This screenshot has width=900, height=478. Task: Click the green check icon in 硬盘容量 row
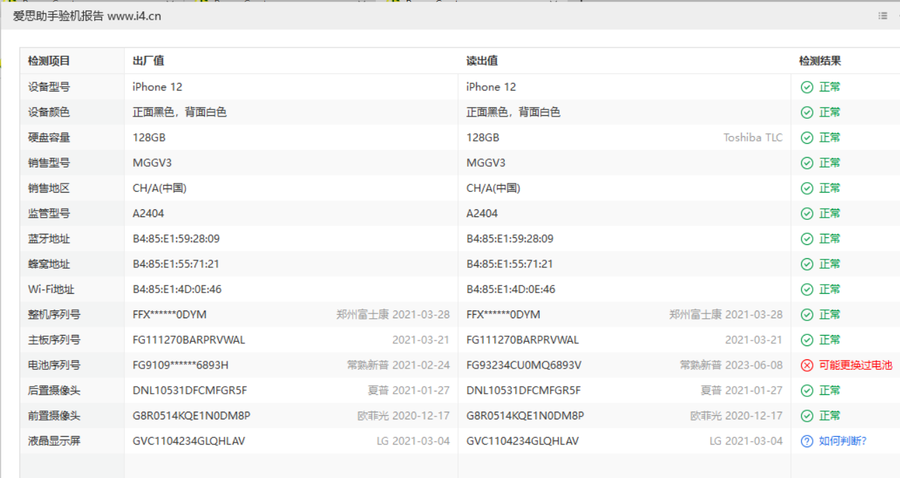(x=807, y=138)
